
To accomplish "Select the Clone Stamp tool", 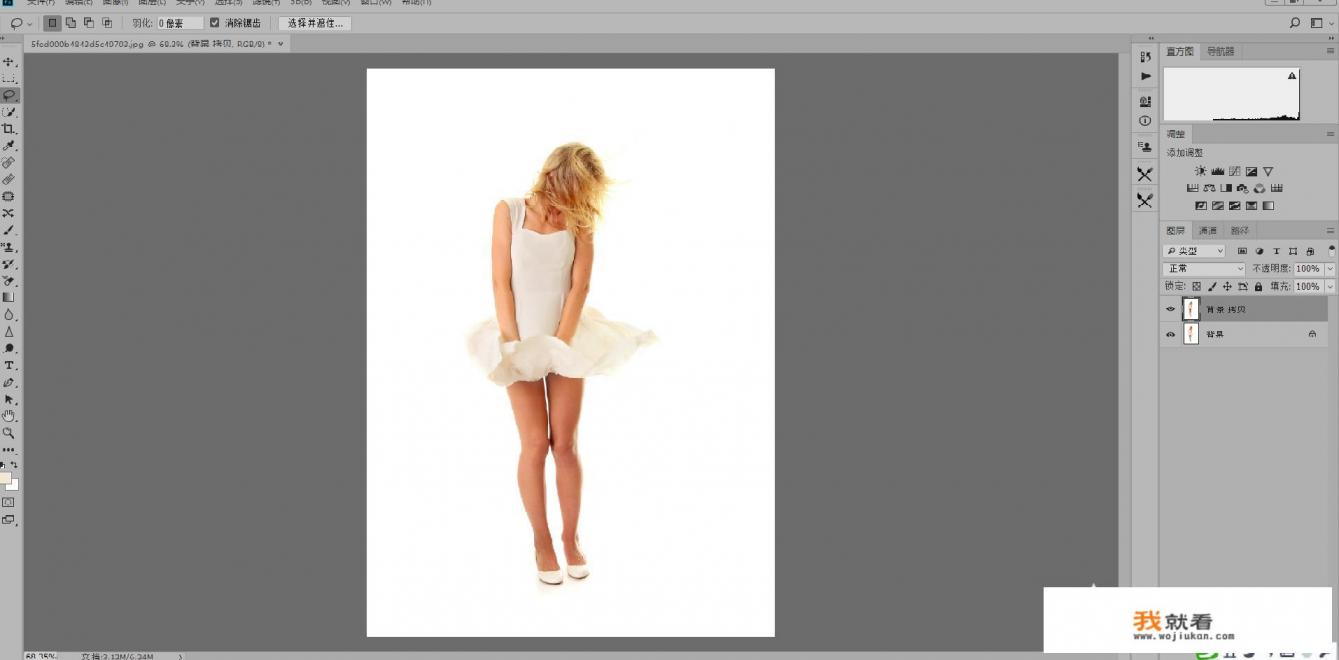I will pos(9,247).
